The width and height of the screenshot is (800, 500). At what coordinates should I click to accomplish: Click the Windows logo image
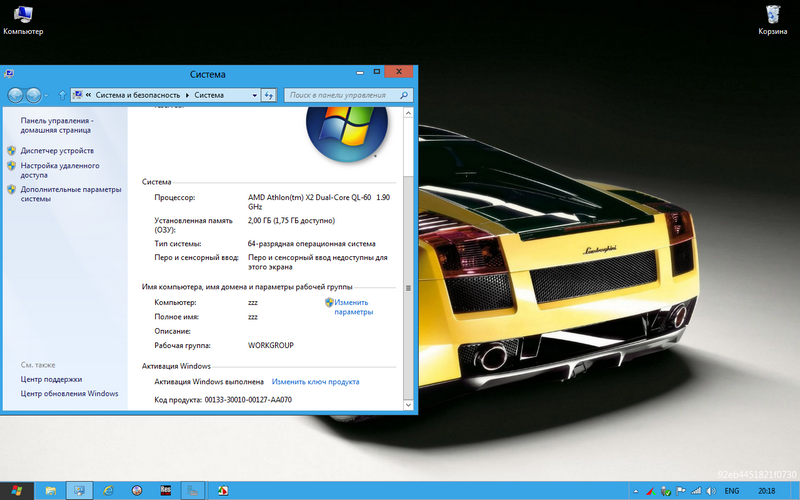coord(347,134)
